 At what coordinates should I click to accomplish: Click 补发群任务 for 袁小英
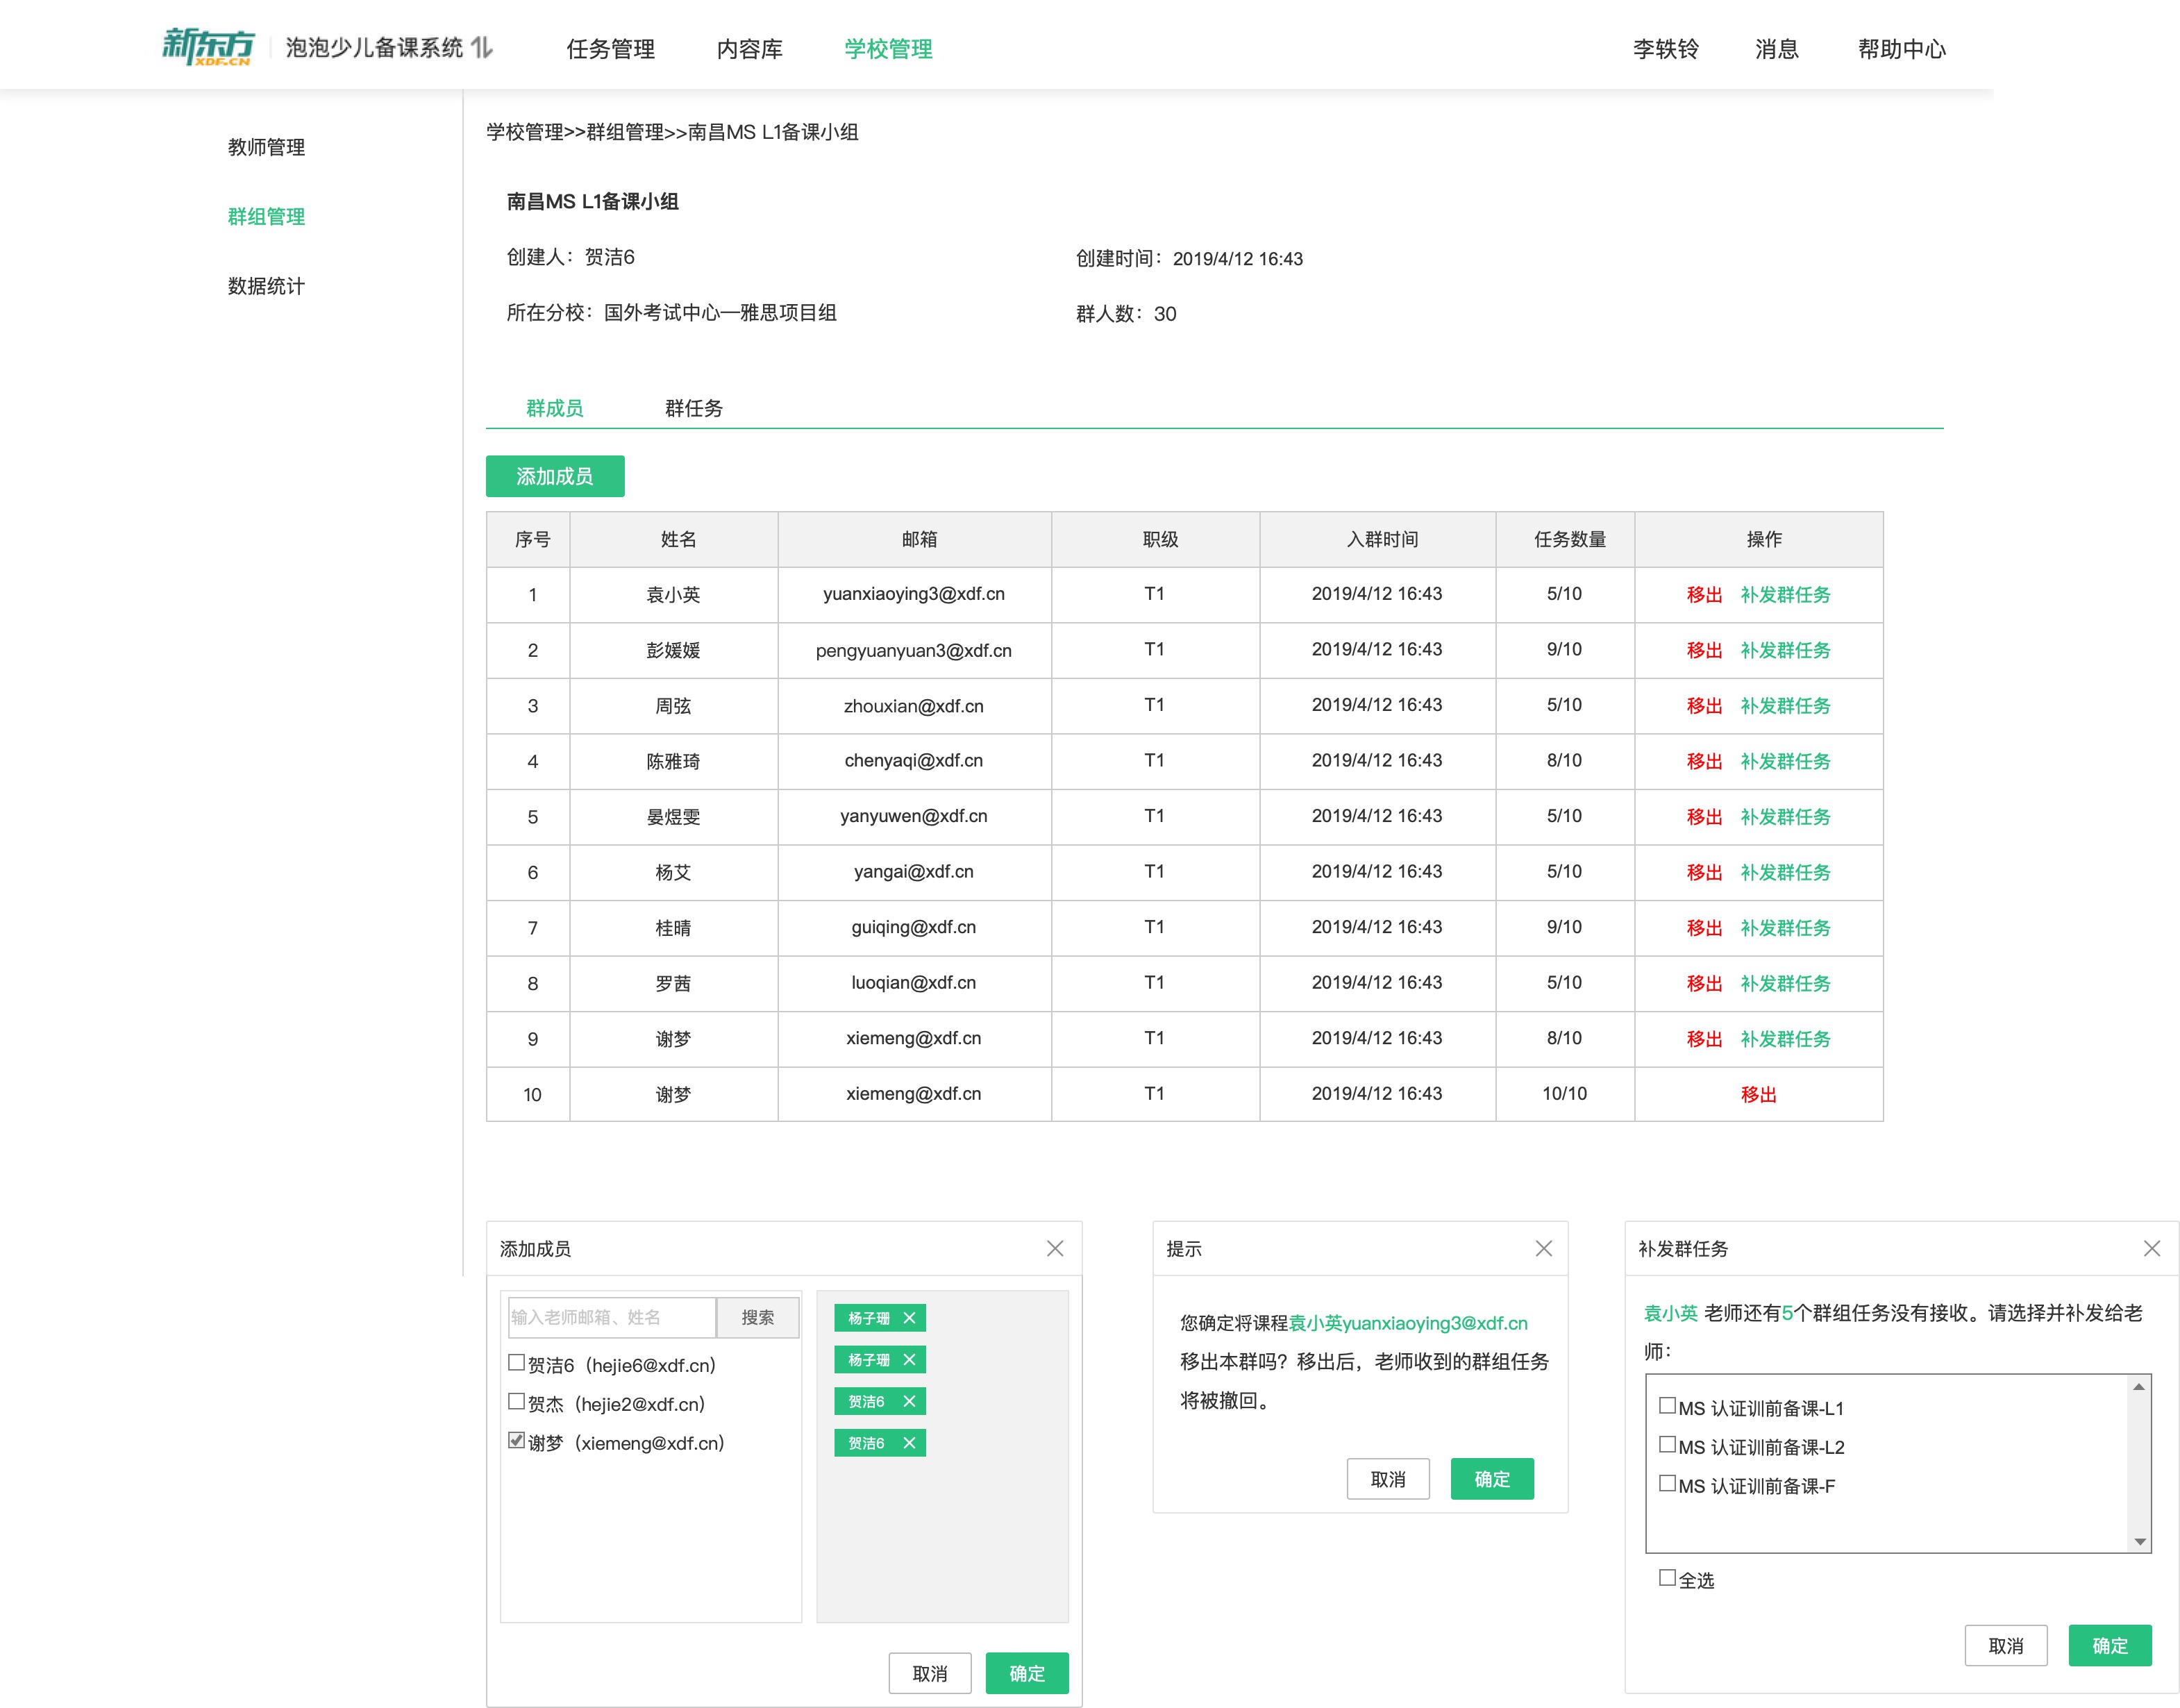tap(1785, 595)
